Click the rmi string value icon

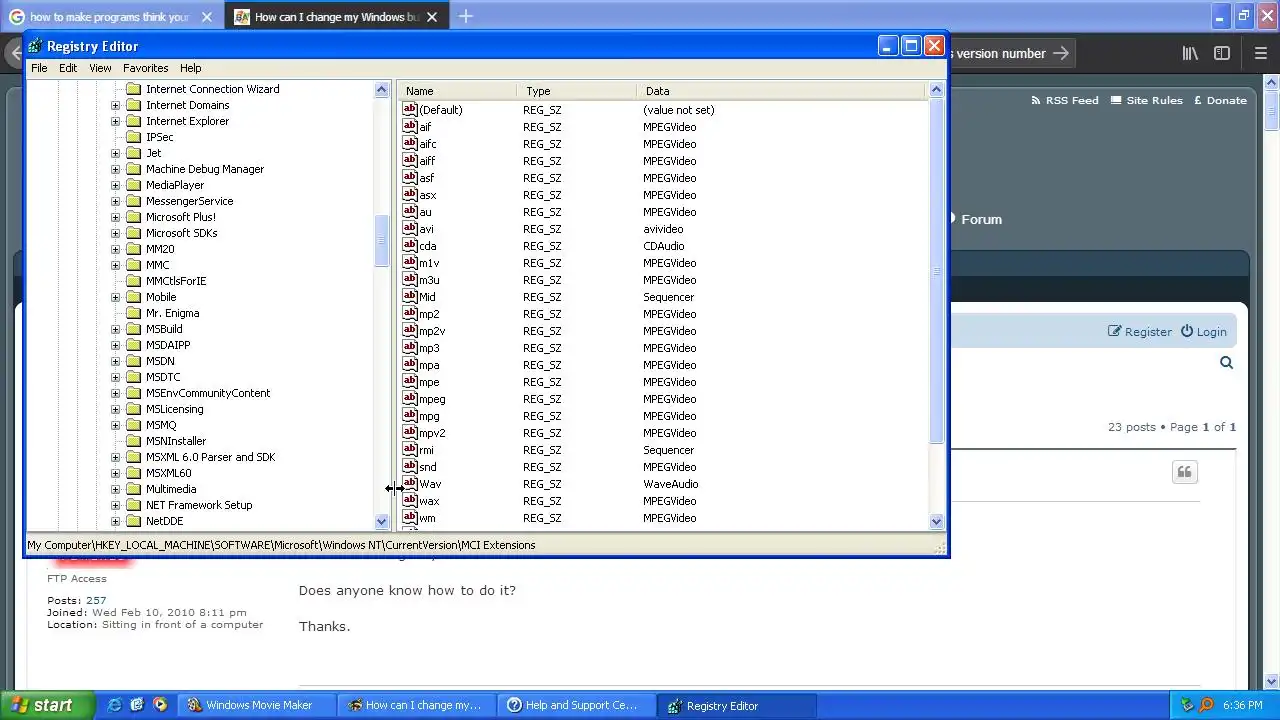click(x=409, y=449)
